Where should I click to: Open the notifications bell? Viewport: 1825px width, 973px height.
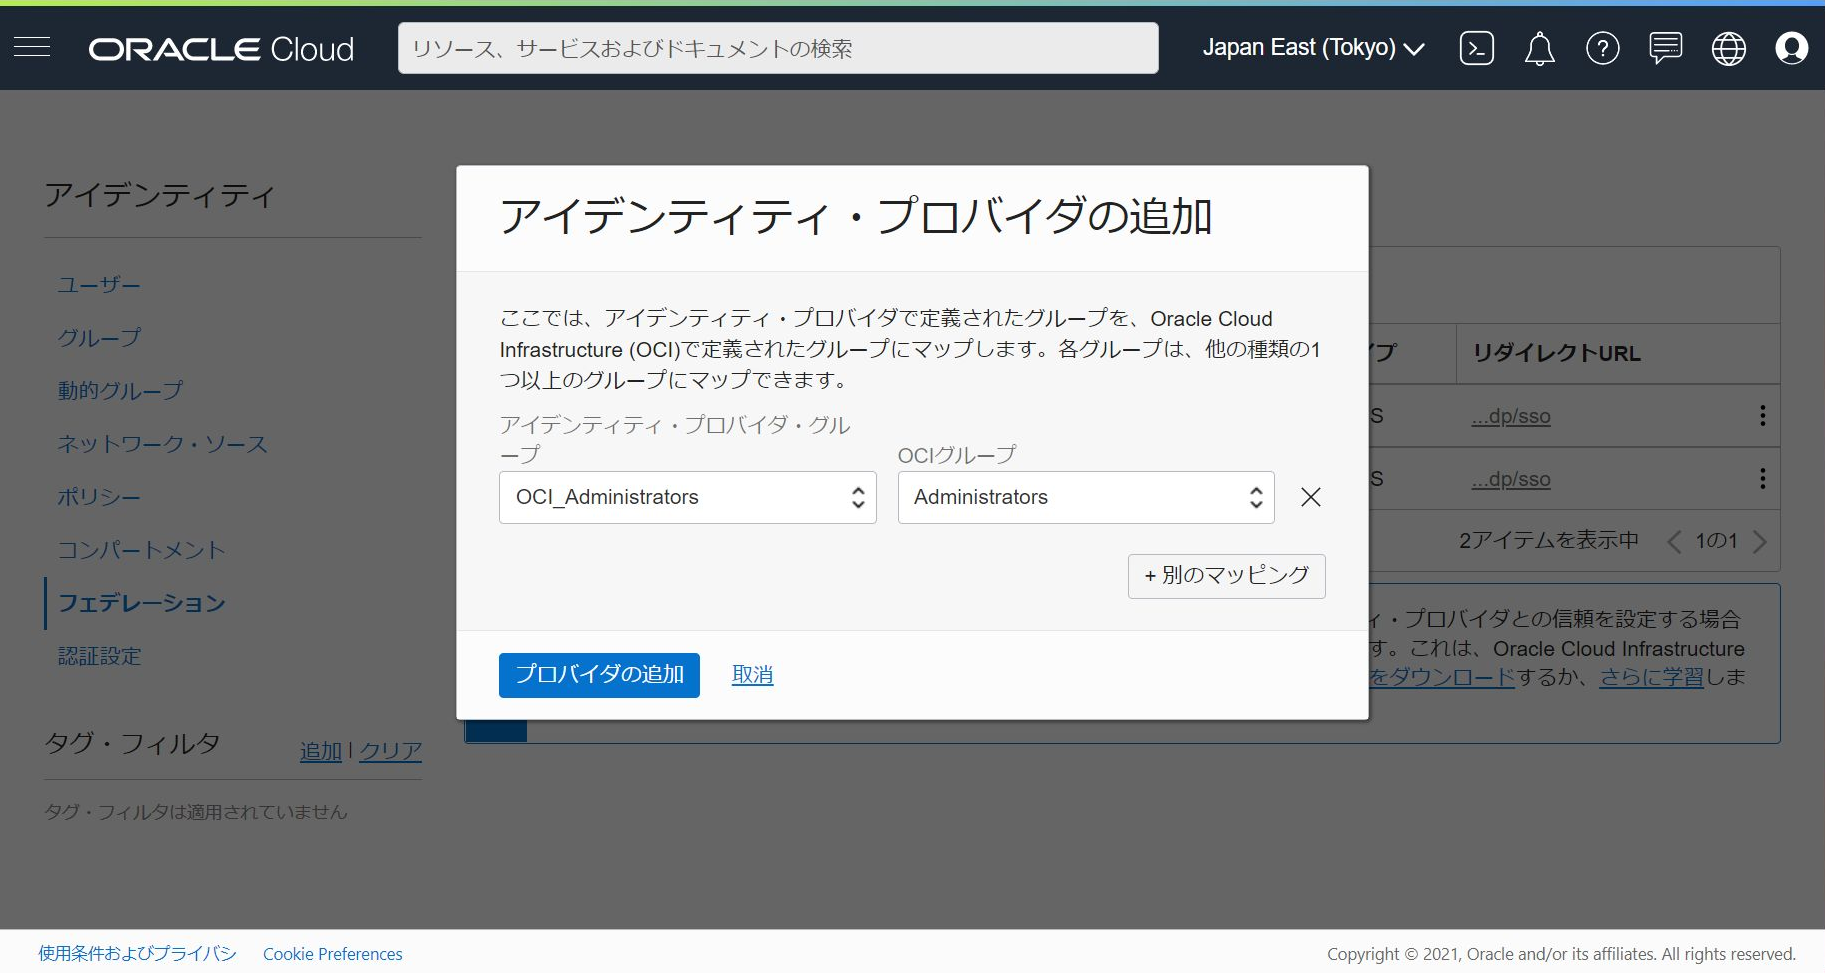point(1539,48)
